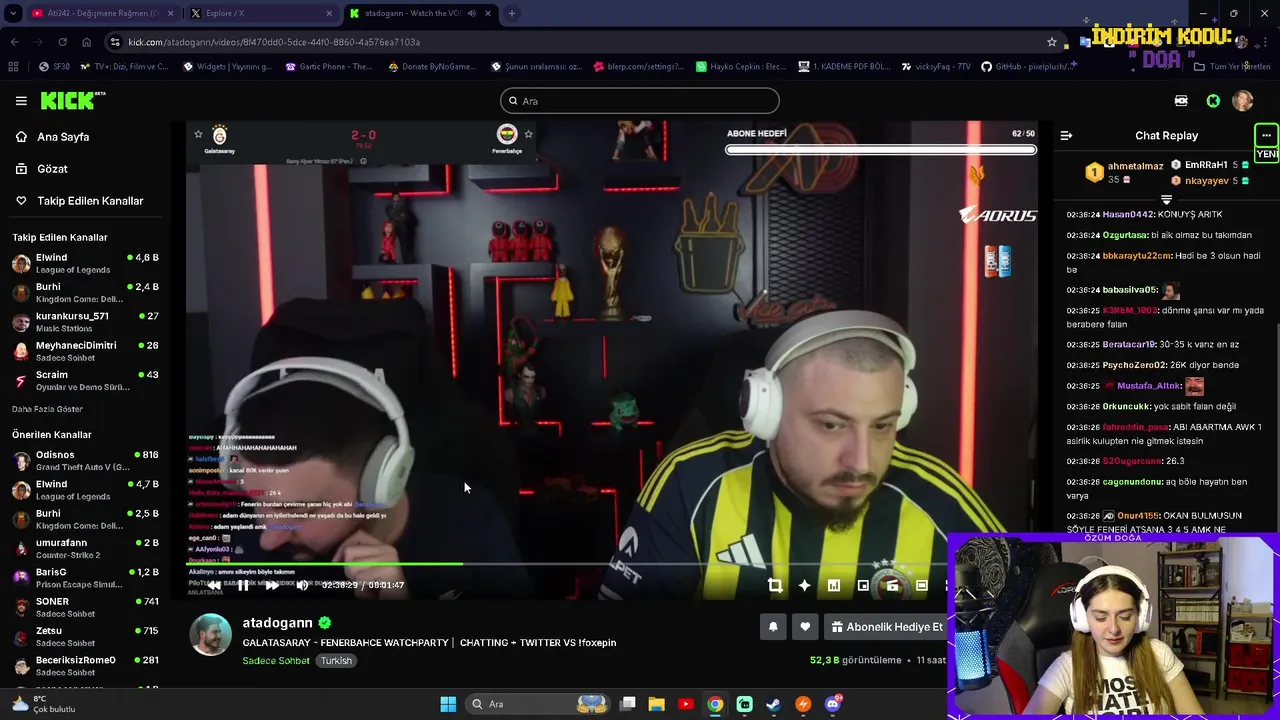The image size is (1280, 720).
Task: Open BeceriksizRome0 recommended channel
Action: [x=85, y=666]
